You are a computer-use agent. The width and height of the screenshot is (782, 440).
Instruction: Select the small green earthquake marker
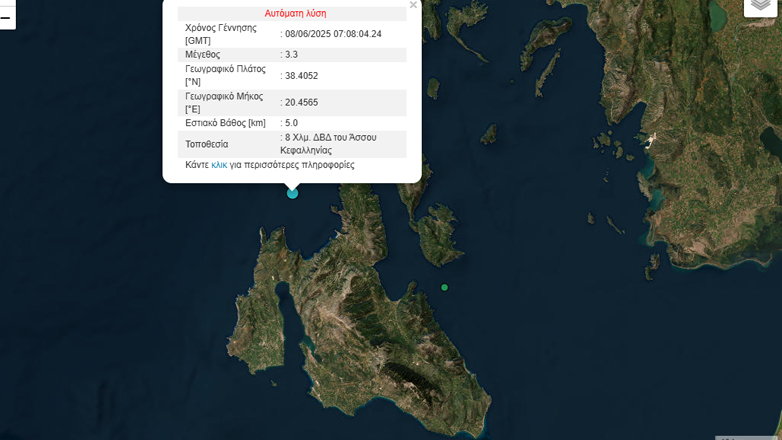pyautogui.click(x=445, y=288)
